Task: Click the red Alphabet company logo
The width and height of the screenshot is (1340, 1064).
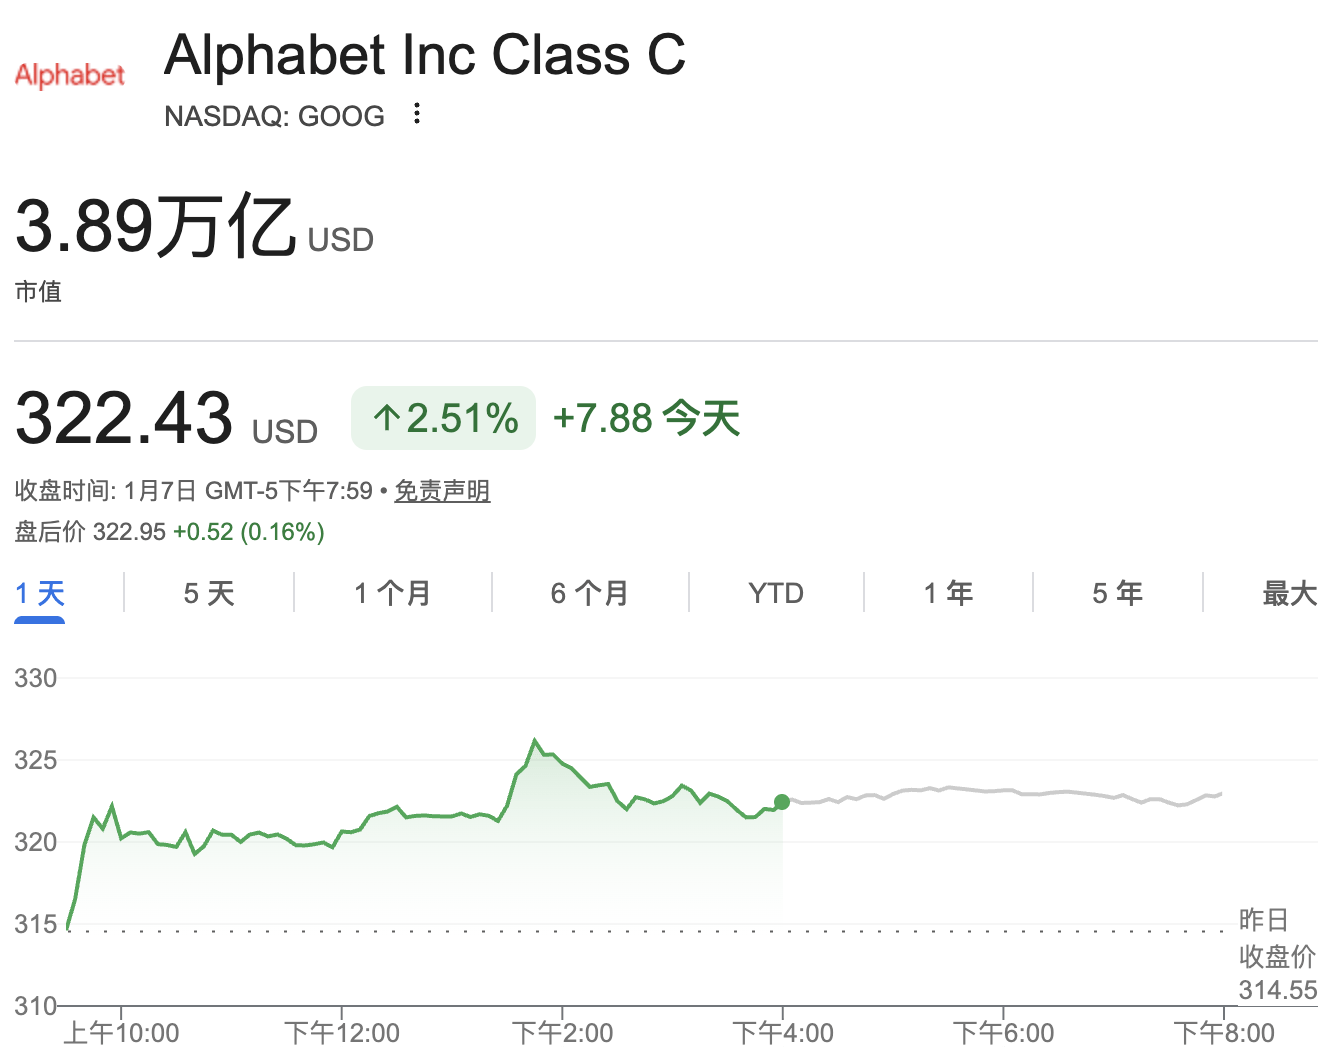Action: tap(68, 75)
